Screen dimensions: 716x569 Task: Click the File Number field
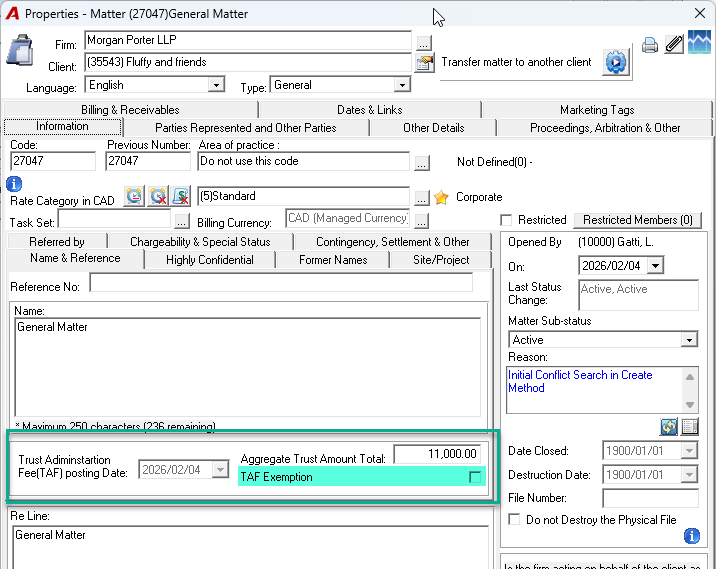[x=650, y=498]
